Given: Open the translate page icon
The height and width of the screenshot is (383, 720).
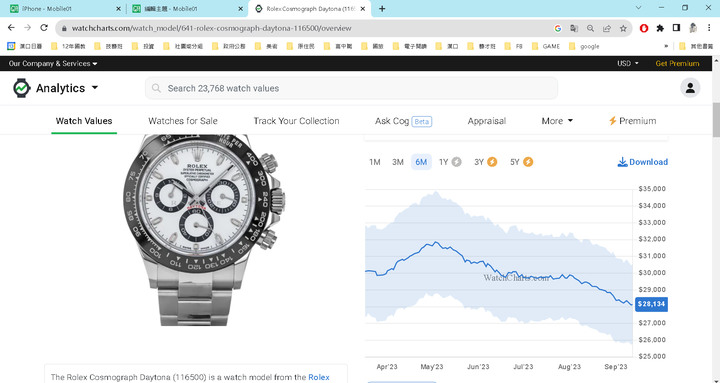Looking at the screenshot, I should pos(574,28).
